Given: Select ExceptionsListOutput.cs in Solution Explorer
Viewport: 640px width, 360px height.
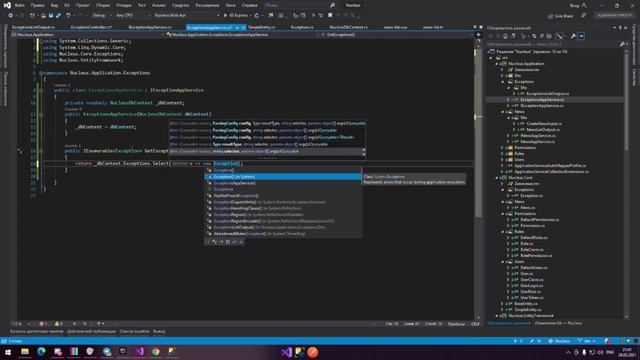Looking at the screenshot, I should click(x=547, y=93).
